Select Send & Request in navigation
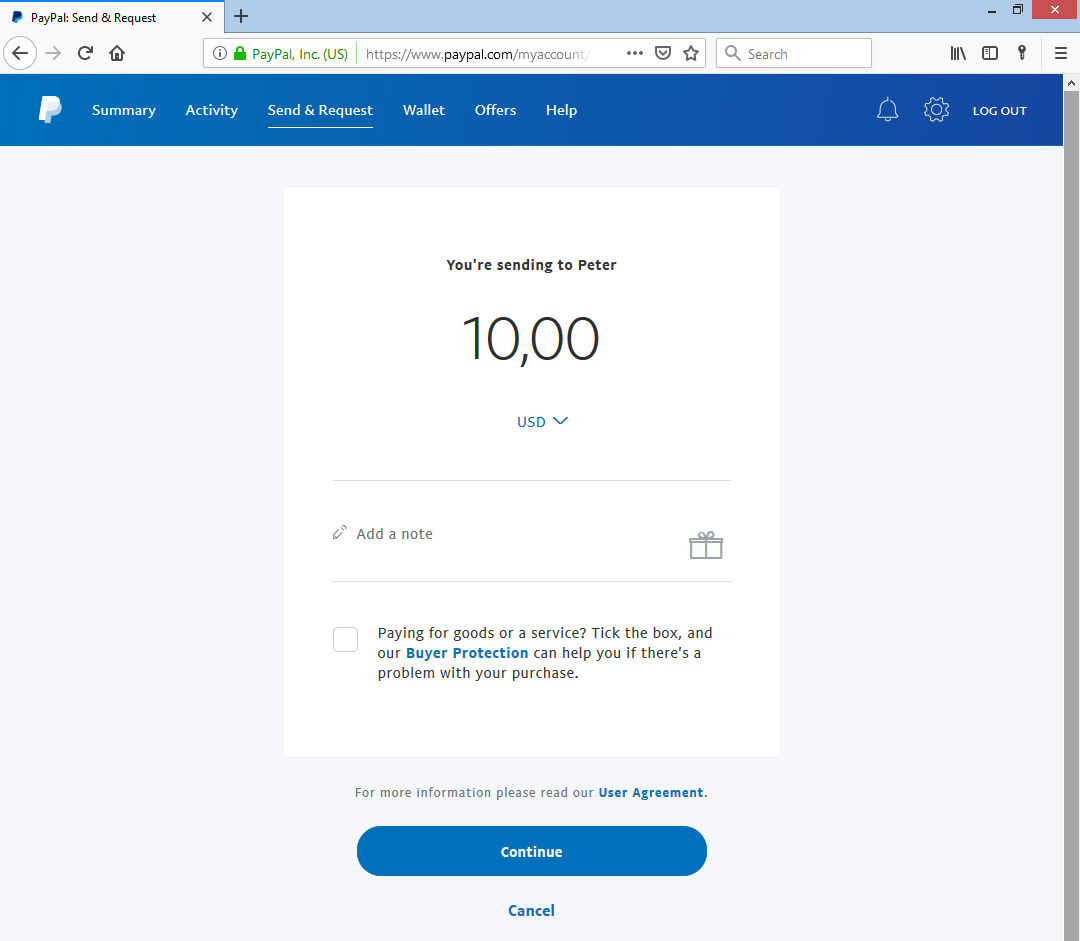 pyautogui.click(x=320, y=110)
